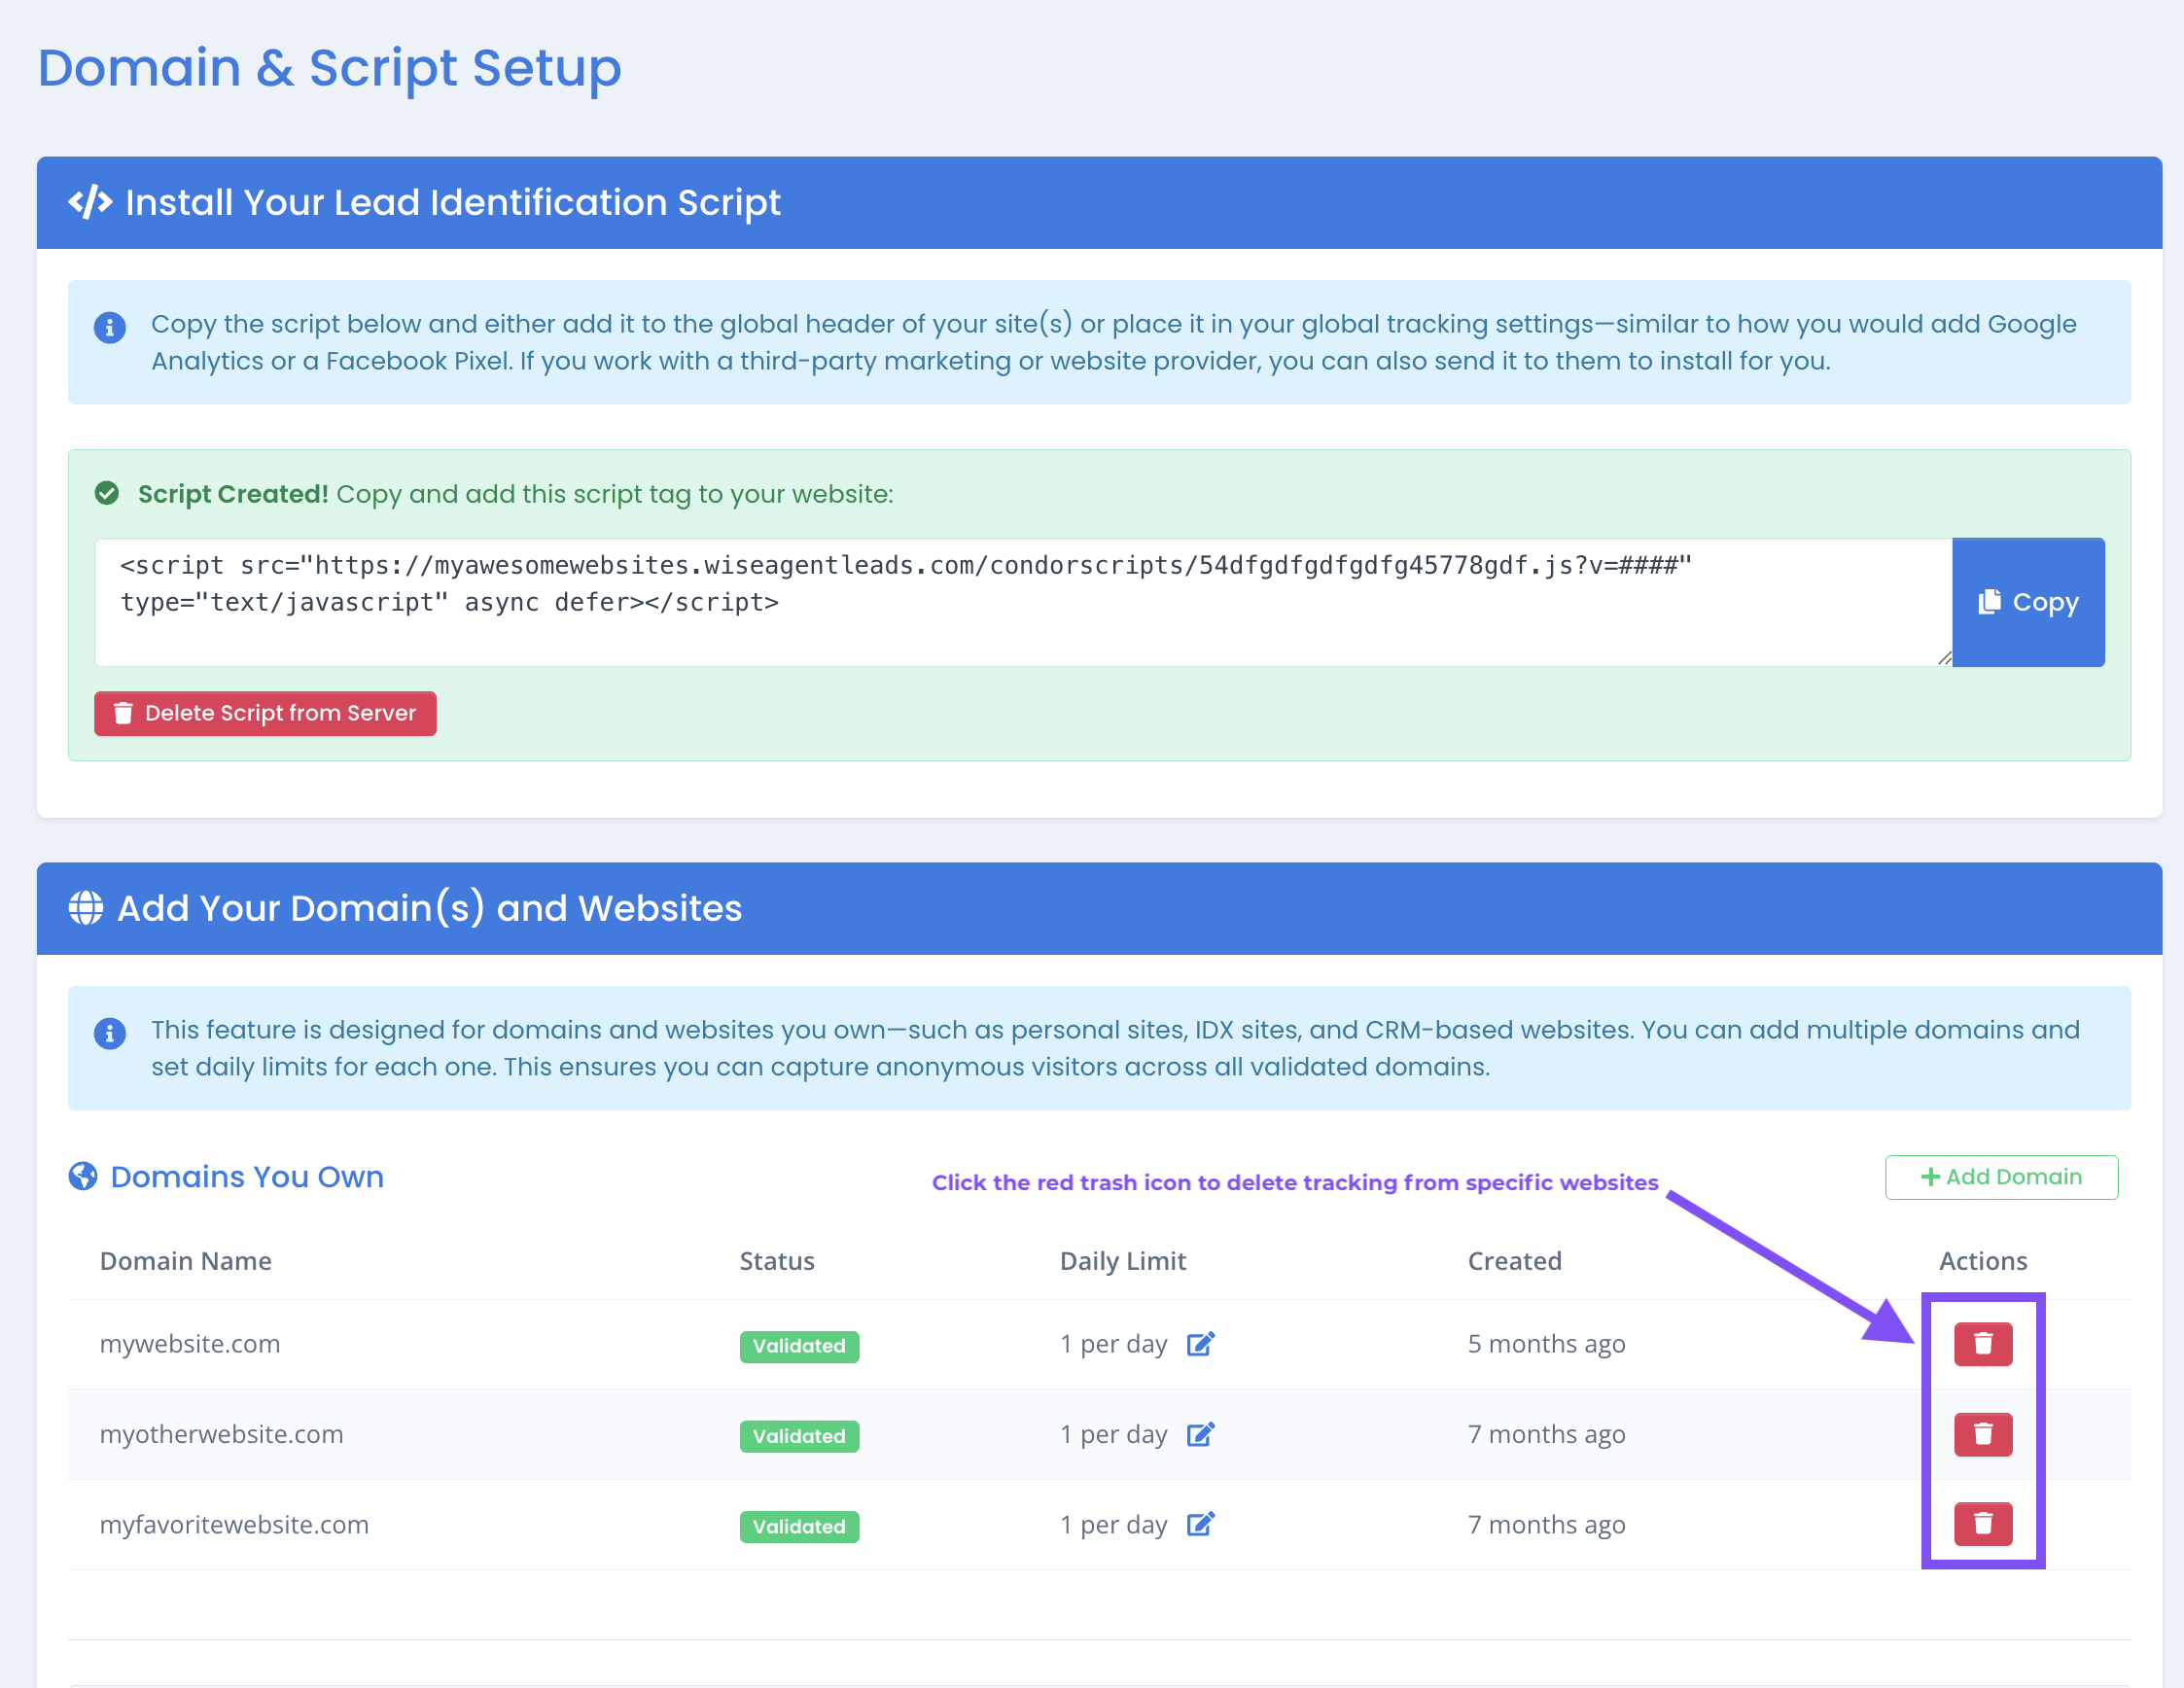
Task: Click the info icon in script instructions banner
Action: [x=110, y=327]
